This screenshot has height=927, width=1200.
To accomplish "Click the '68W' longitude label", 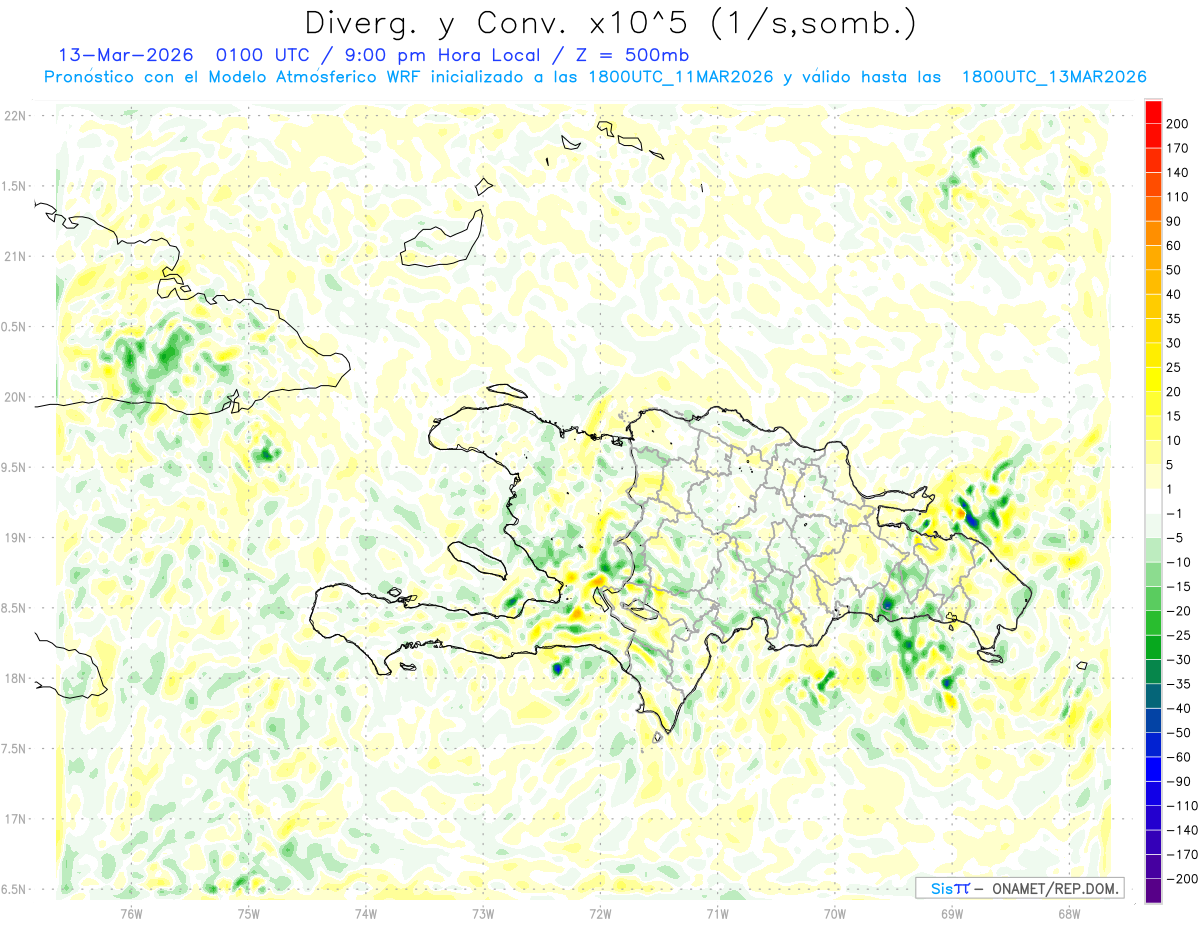I will (1069, 915).
